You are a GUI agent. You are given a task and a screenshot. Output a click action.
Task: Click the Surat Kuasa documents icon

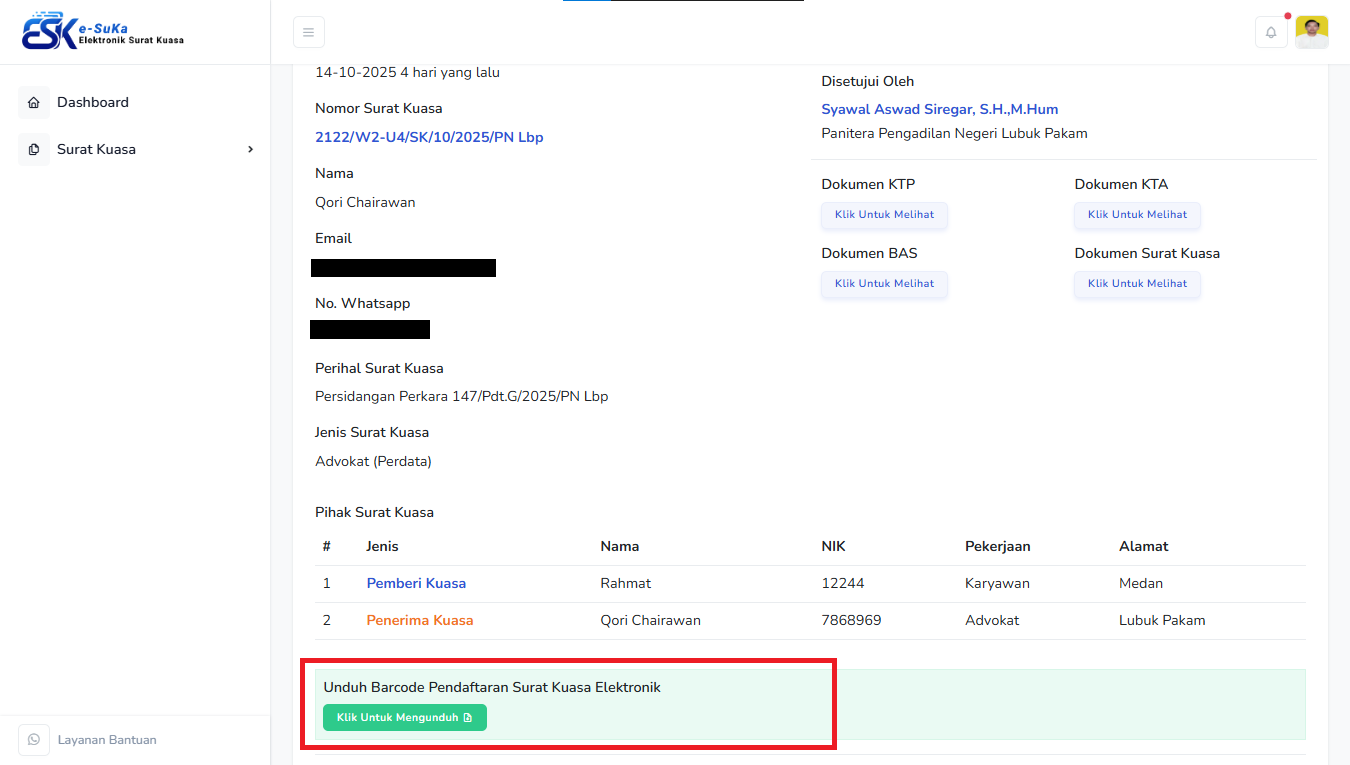coord(34,150)
